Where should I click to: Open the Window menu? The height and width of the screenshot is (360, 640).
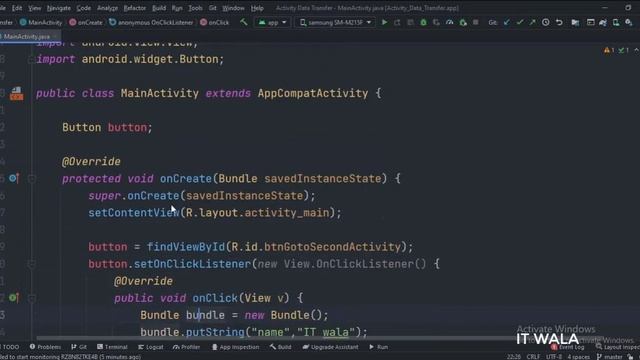tap(233, 8)
